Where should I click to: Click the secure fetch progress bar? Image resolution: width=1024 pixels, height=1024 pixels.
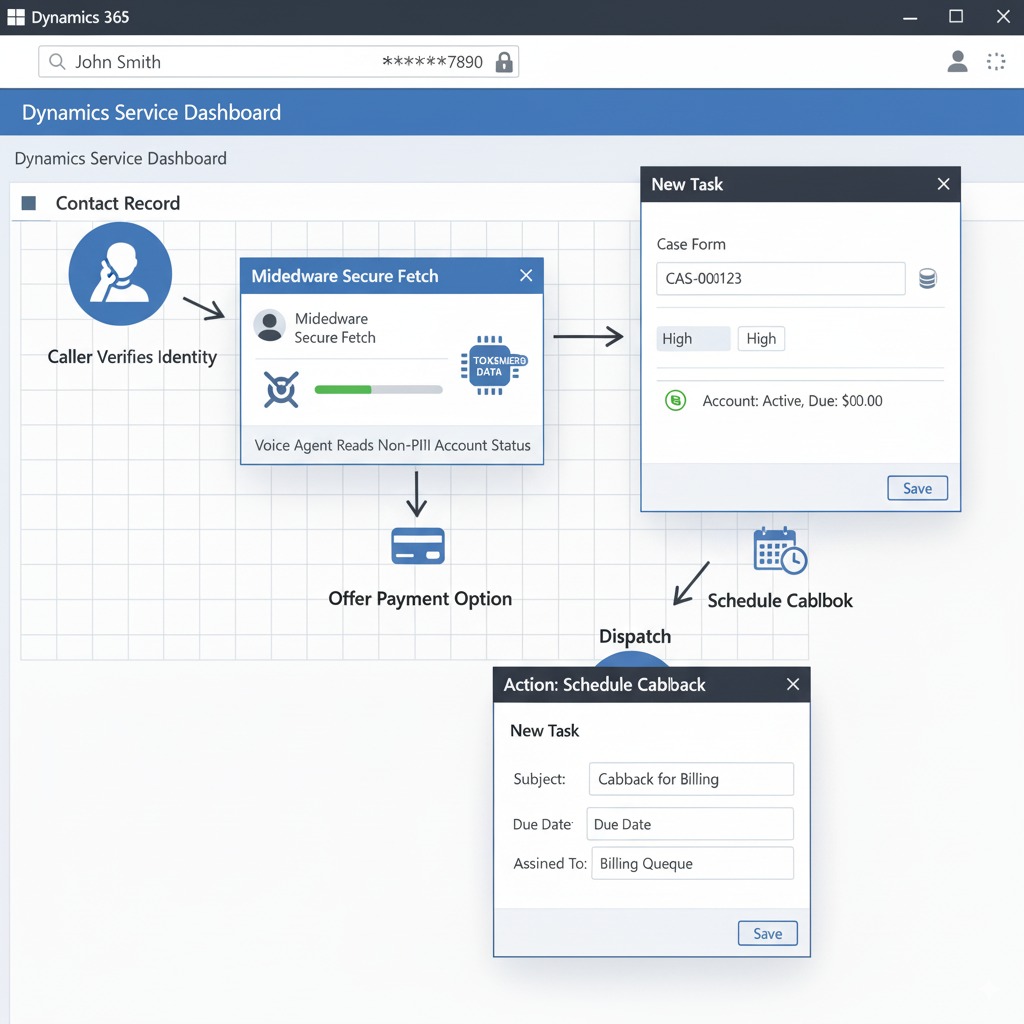tap(378, 390)
